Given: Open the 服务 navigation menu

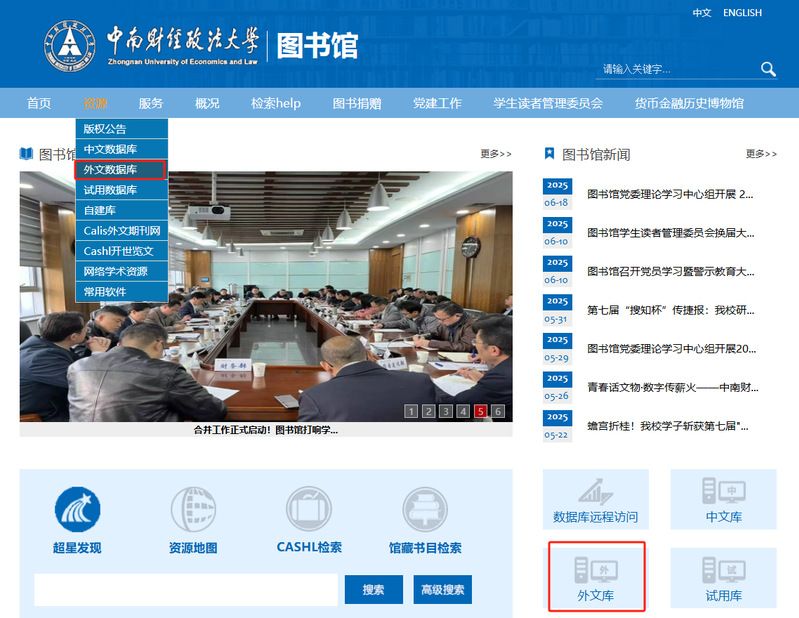Looking at the screenshot, I should [x=151, y=103].
